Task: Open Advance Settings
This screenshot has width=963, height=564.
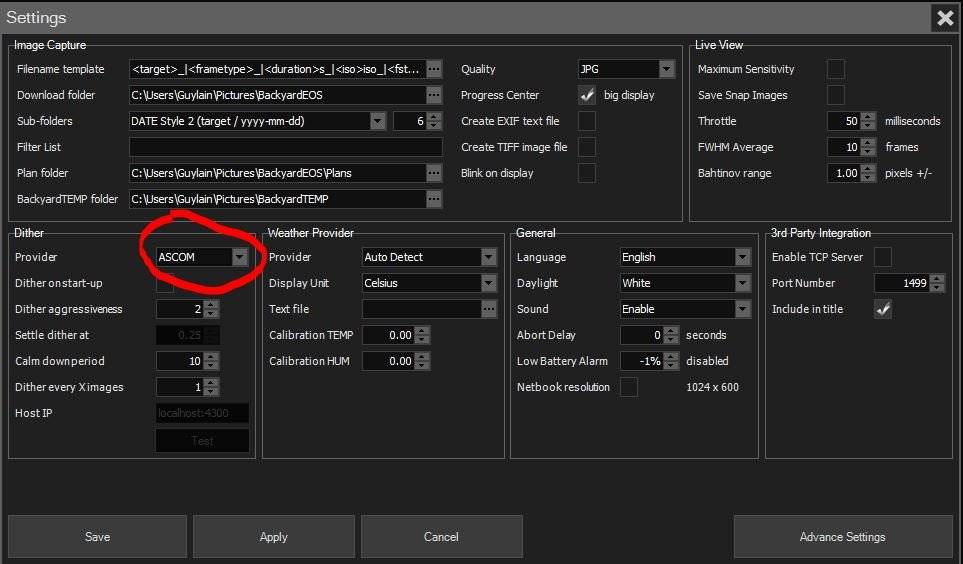Action: tap(843, 536)
